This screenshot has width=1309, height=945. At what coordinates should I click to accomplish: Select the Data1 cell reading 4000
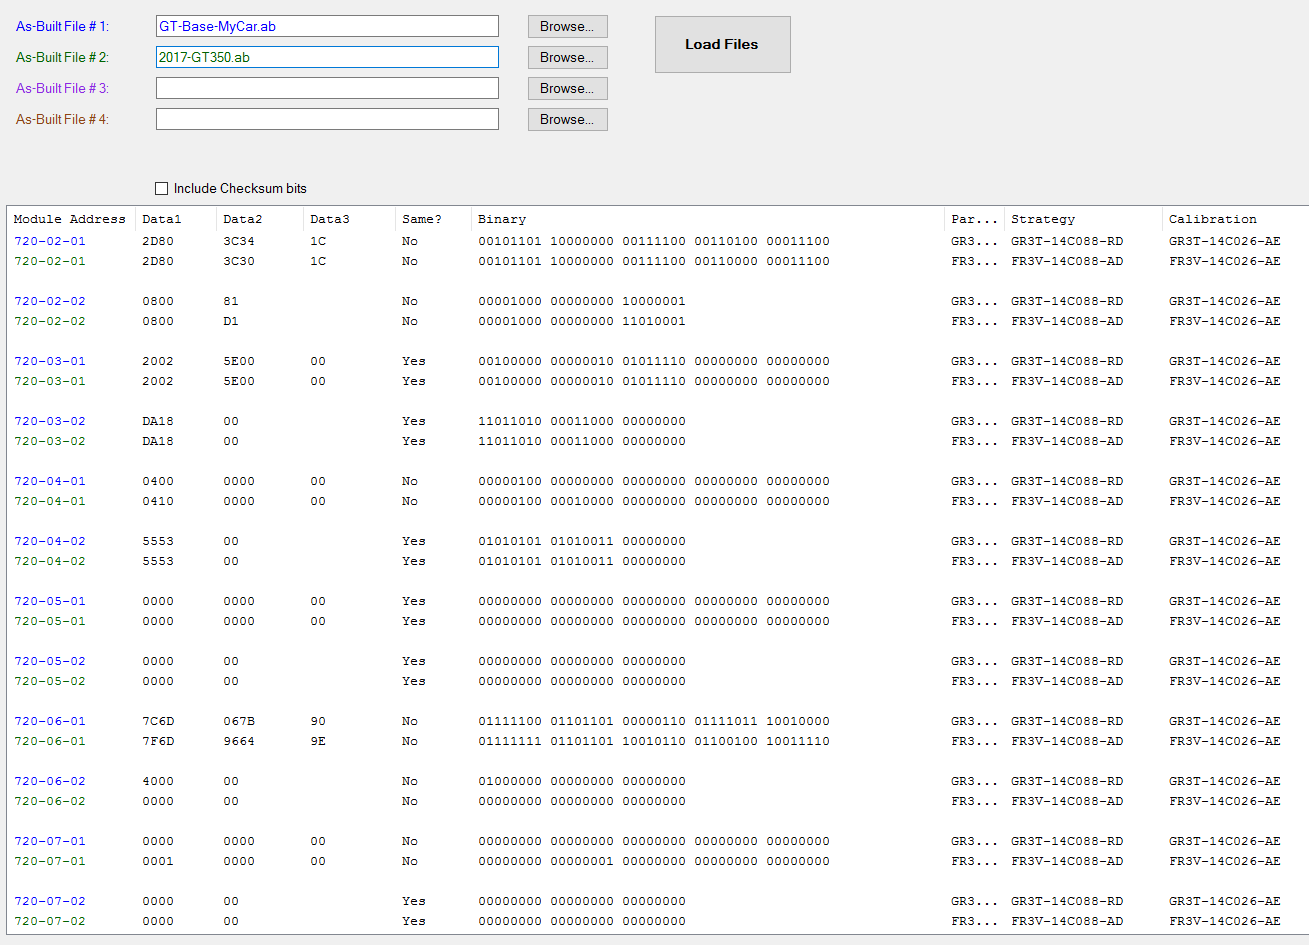pyautogui.click(x=158, y=781)
